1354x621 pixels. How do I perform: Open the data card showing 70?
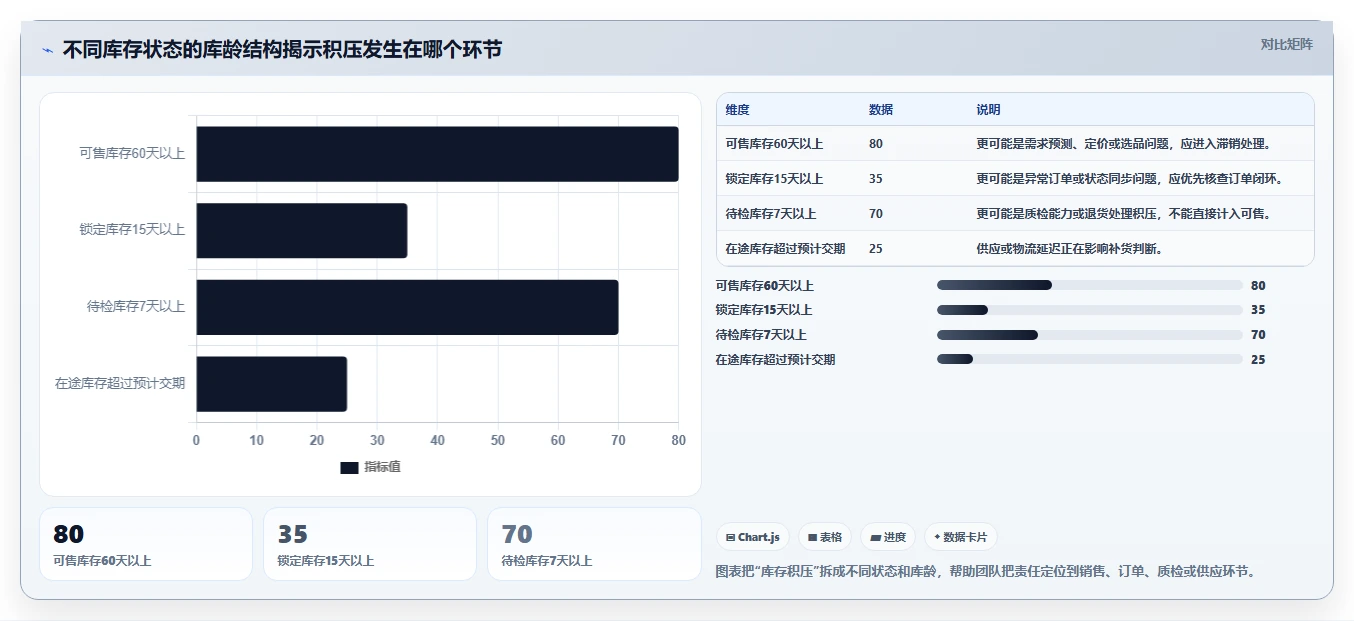(594, 544)
